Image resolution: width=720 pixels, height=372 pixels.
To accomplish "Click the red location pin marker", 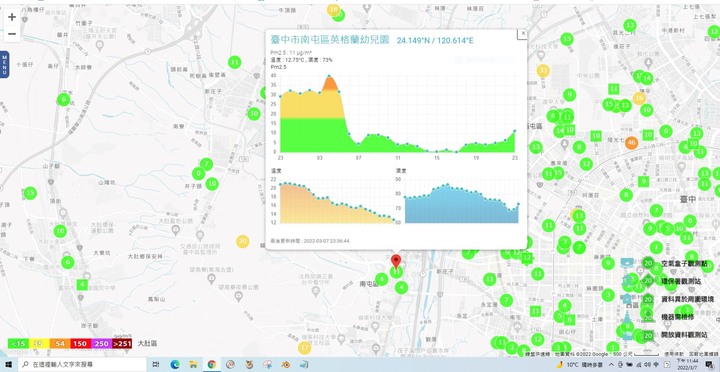I will tap(396, 261).
